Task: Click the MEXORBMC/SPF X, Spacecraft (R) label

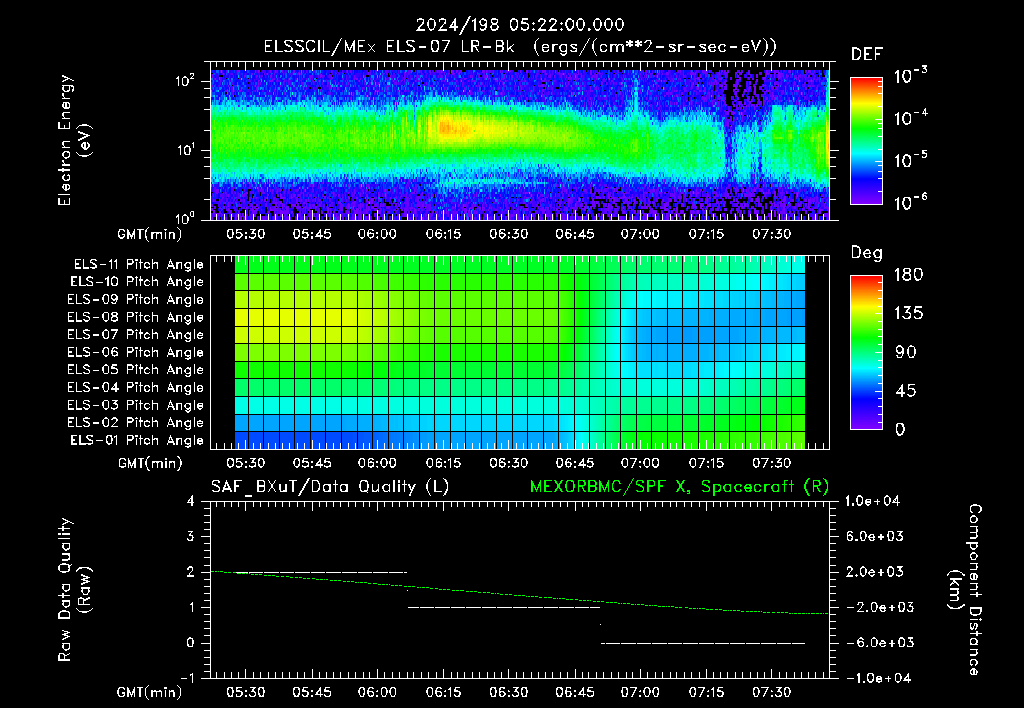Action: point(679,487)
